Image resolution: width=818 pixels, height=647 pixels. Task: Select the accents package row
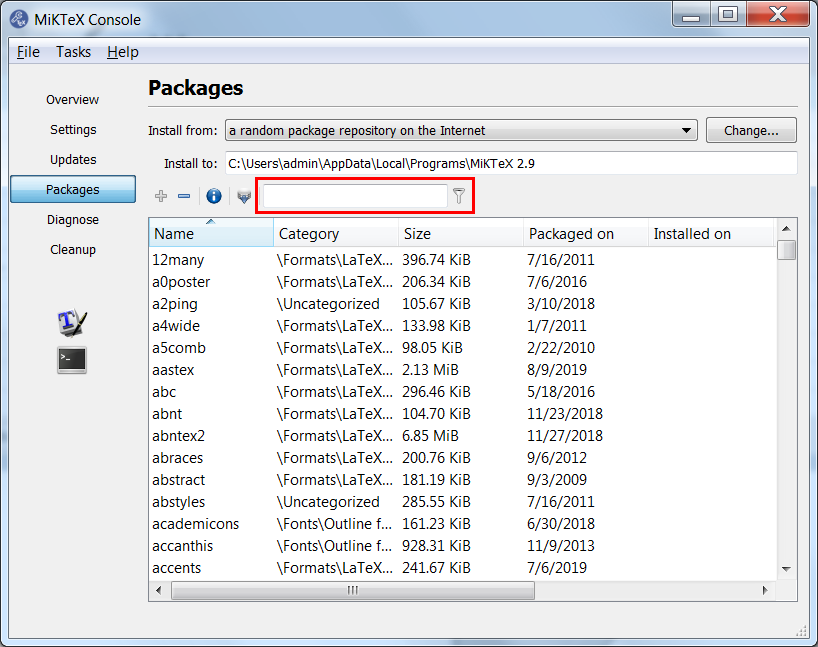462,568
